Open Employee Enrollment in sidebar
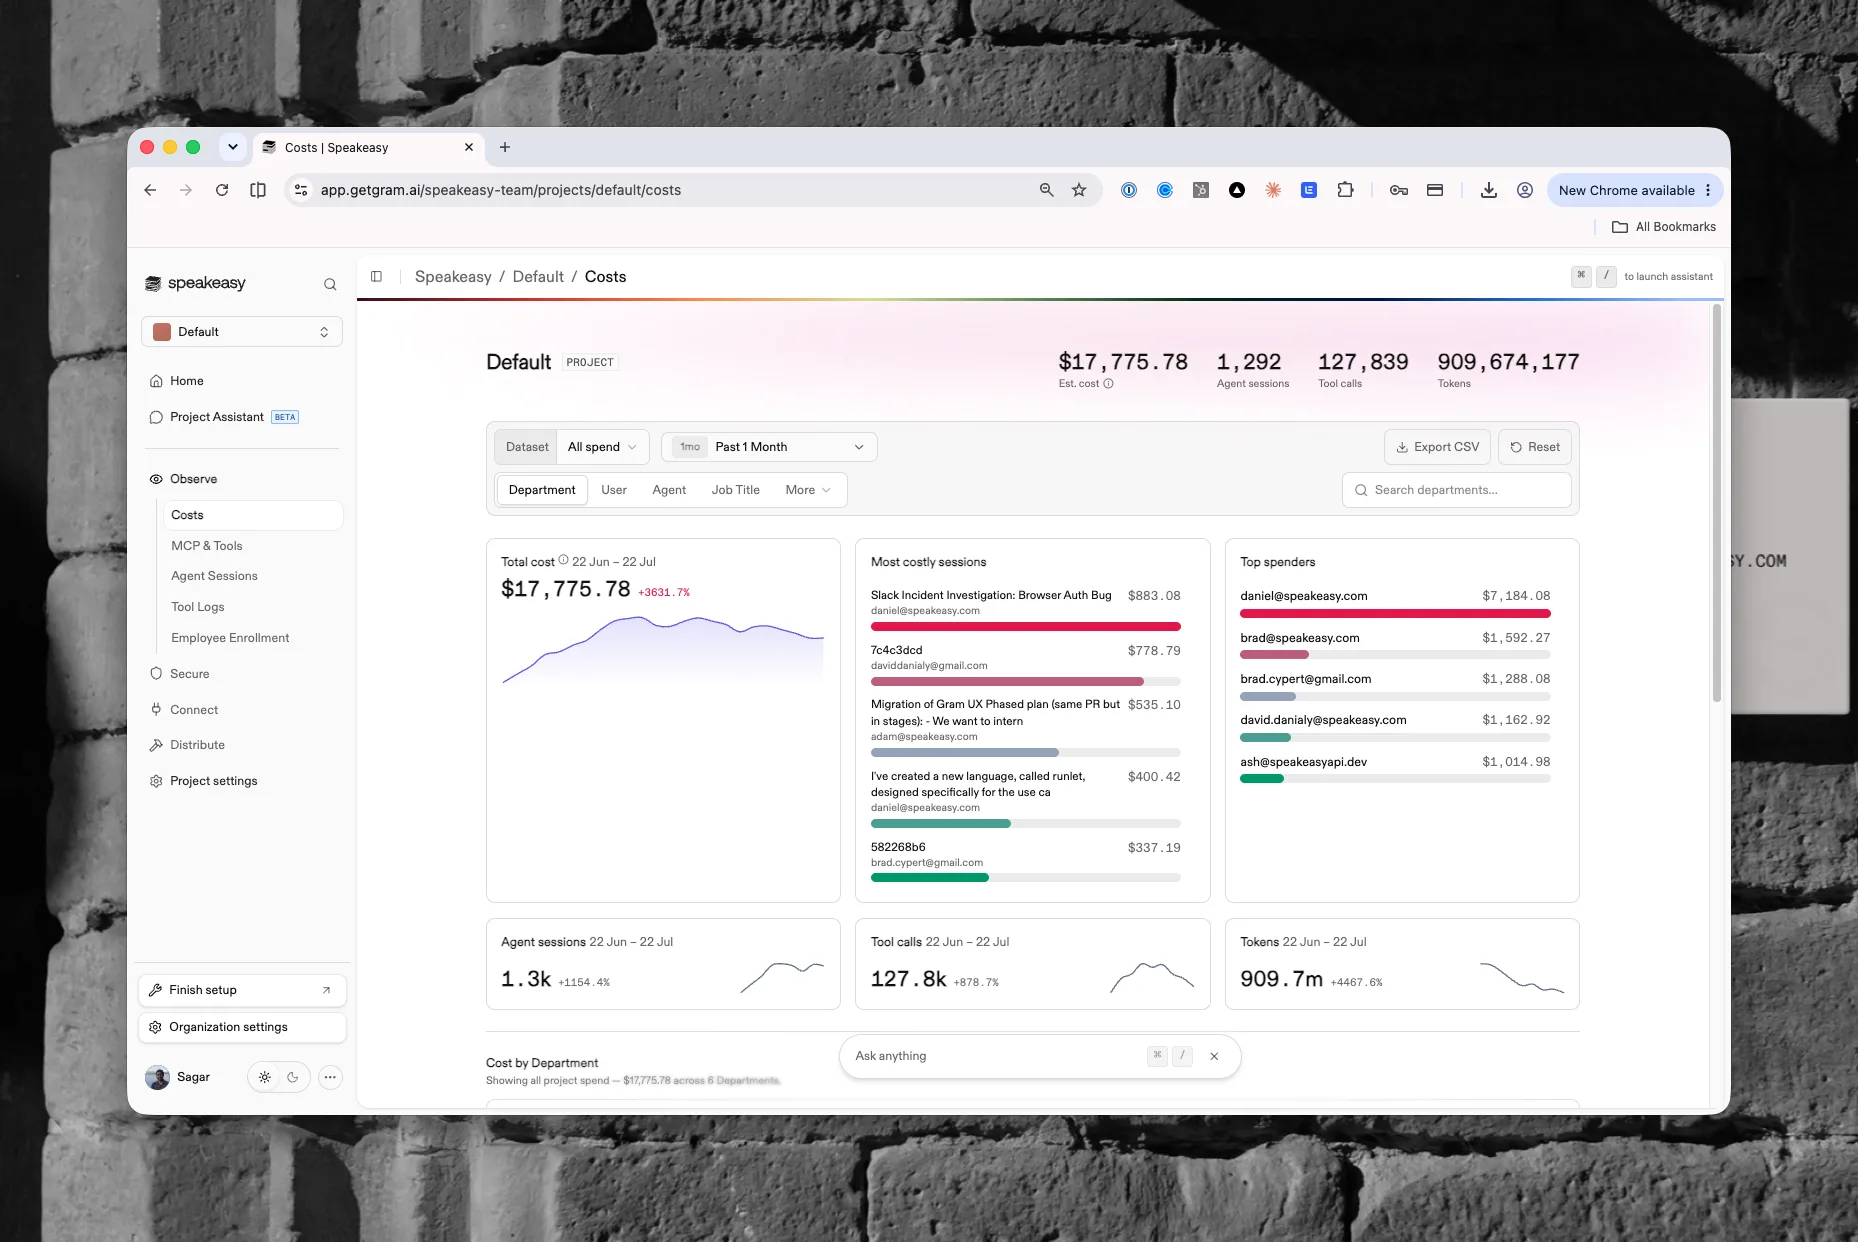 click(x=230, y=638)
